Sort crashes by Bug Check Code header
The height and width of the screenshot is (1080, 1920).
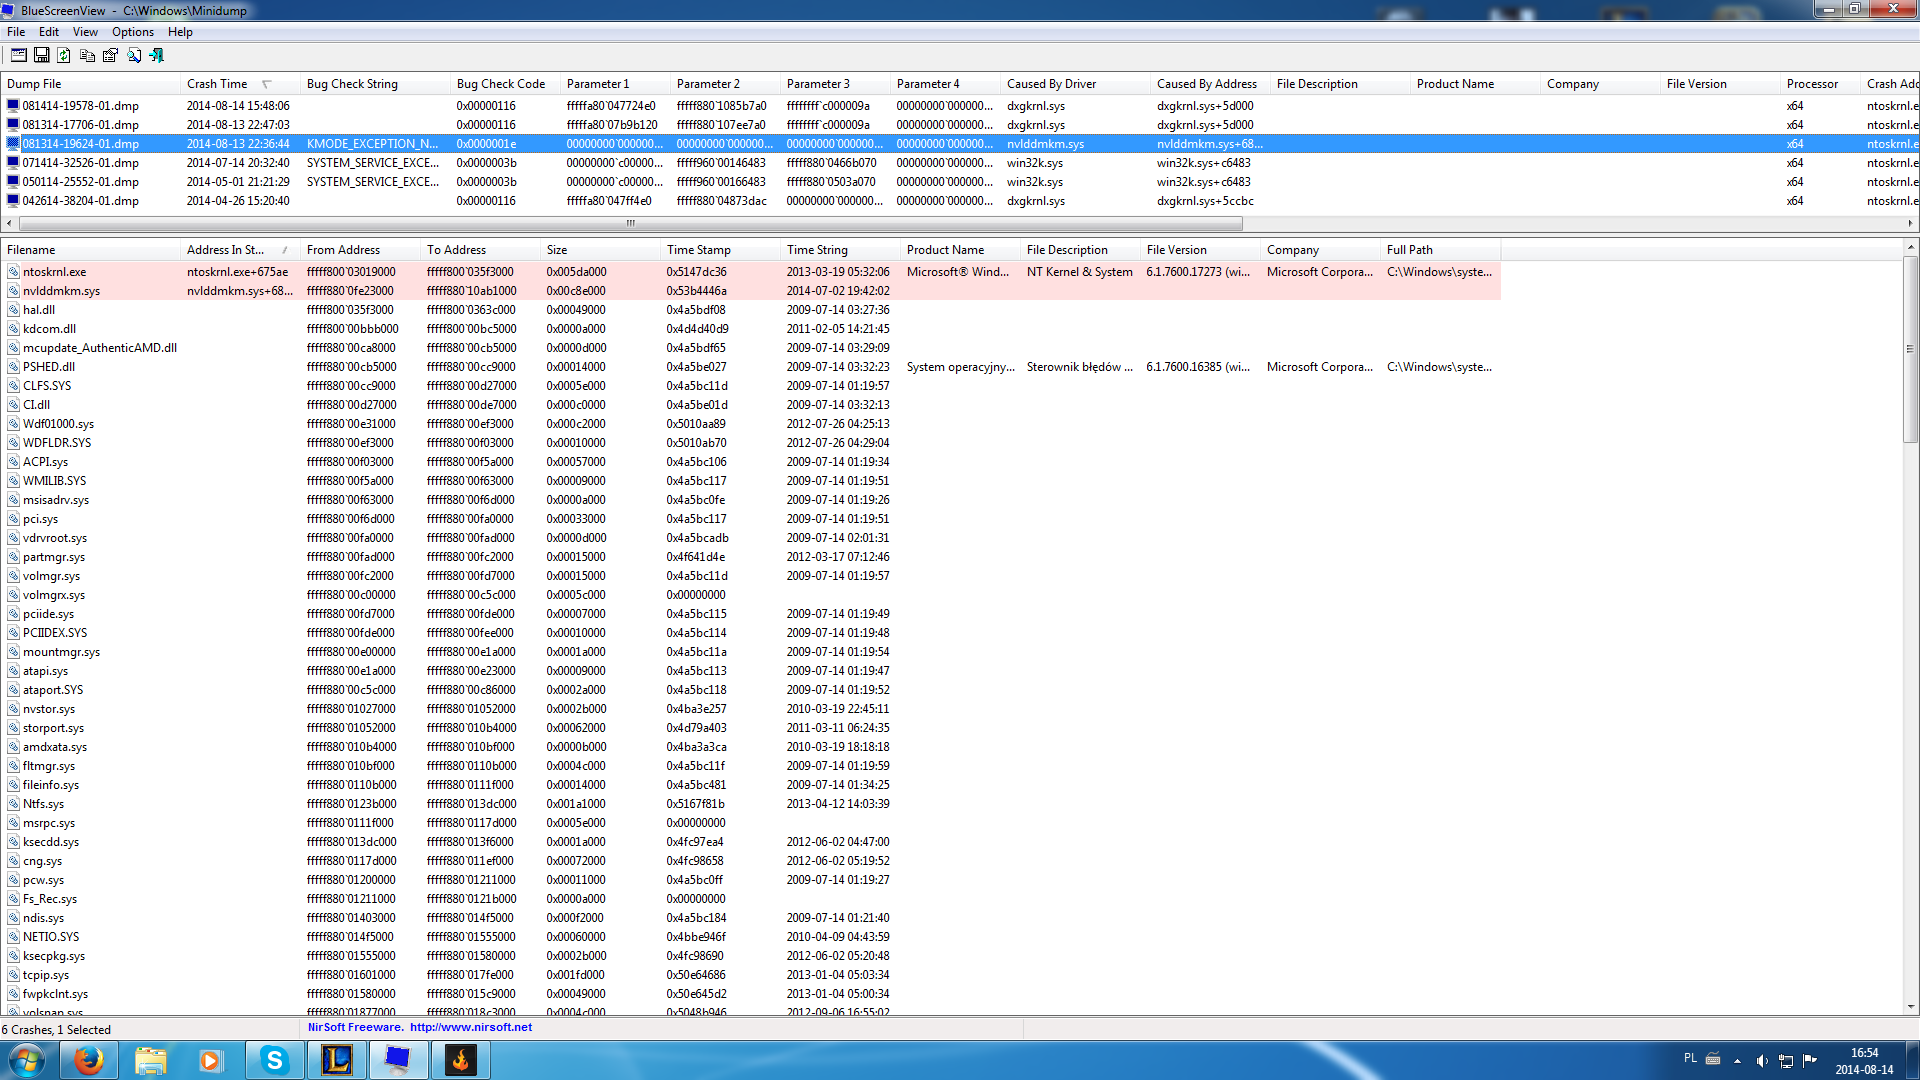pyautogui.click(x=505, y=84)
